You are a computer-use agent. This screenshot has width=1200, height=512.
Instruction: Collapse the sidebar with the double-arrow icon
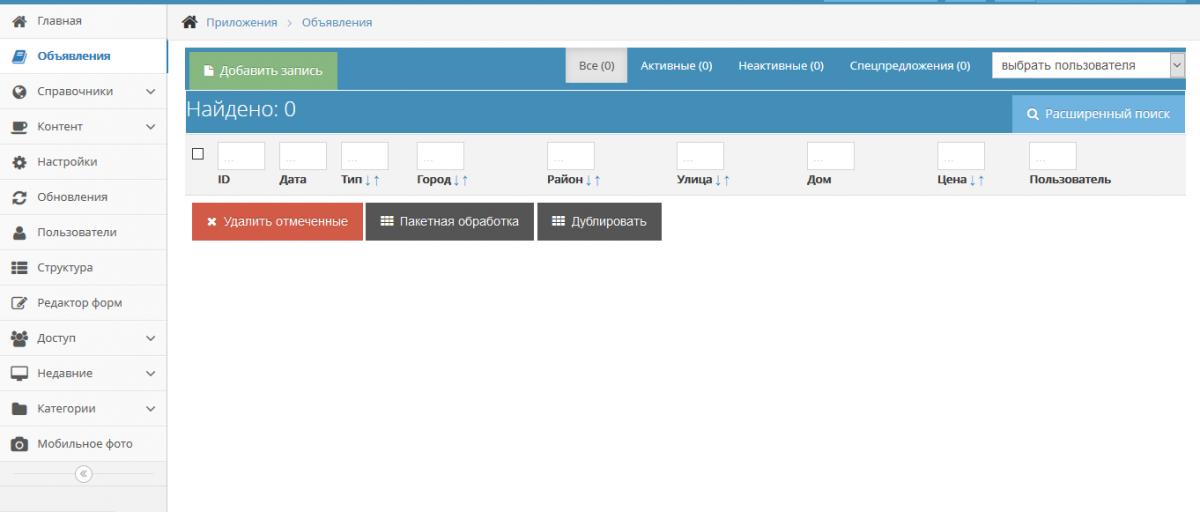point(84,474)
